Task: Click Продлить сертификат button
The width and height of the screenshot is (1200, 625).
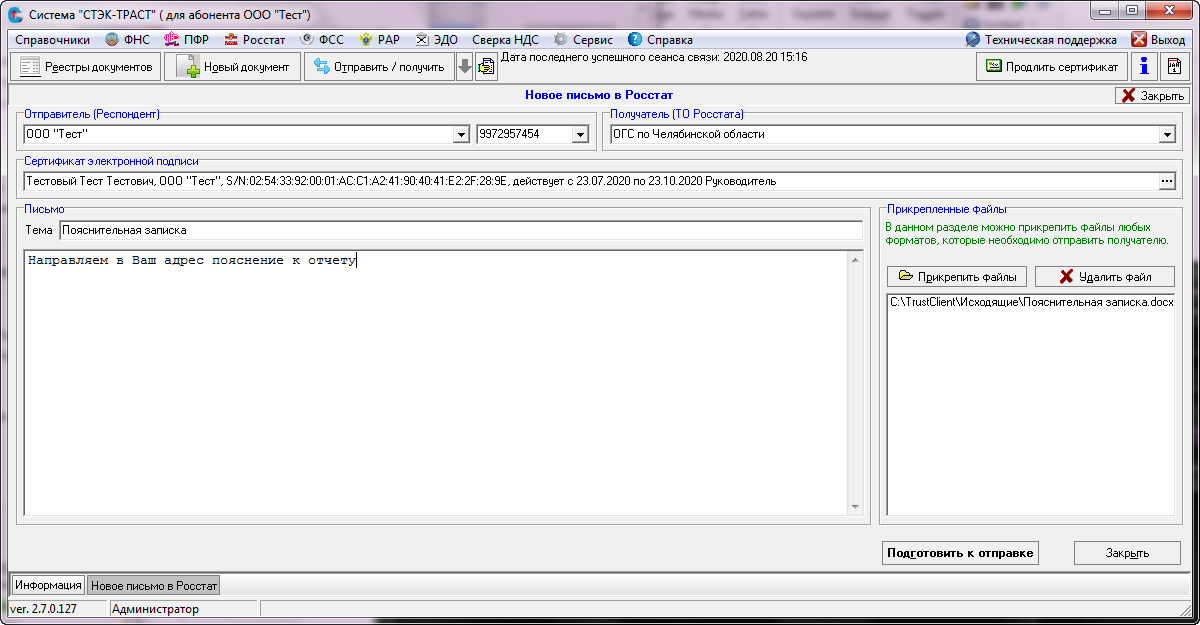Action: 1052,66
